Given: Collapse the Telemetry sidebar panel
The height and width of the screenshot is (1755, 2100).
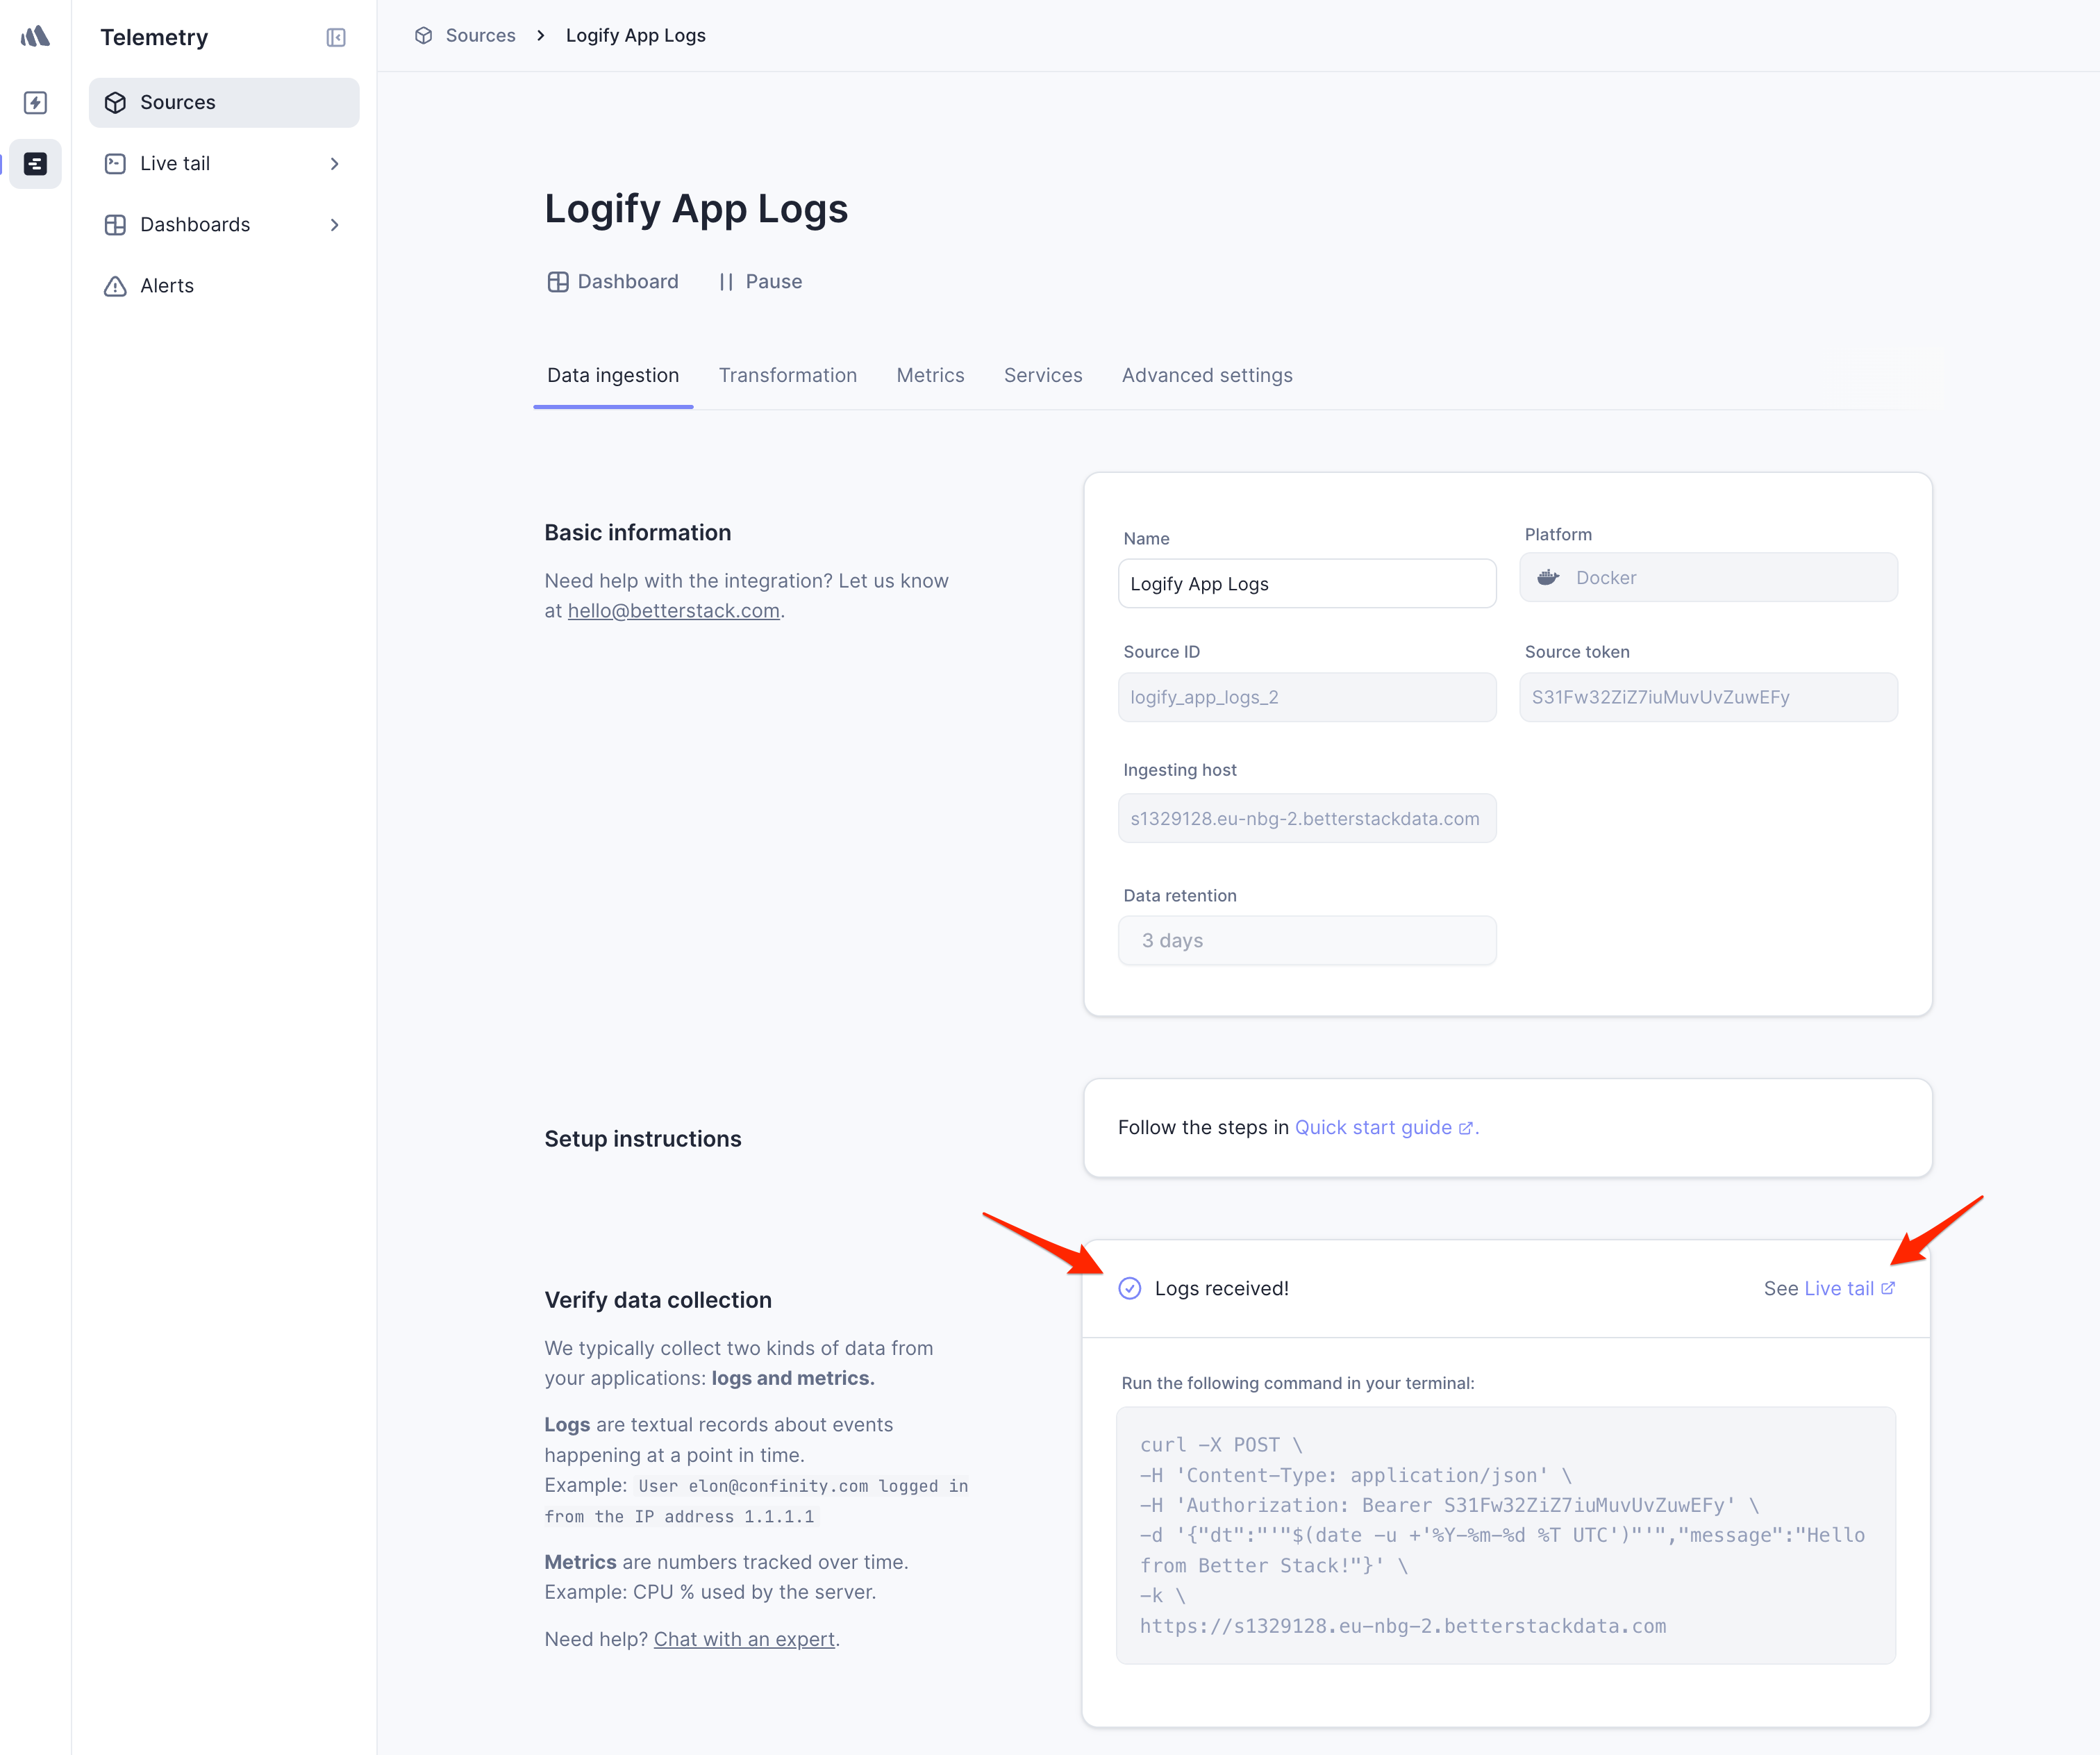Looking at the screenshot, I should [336, 38].
